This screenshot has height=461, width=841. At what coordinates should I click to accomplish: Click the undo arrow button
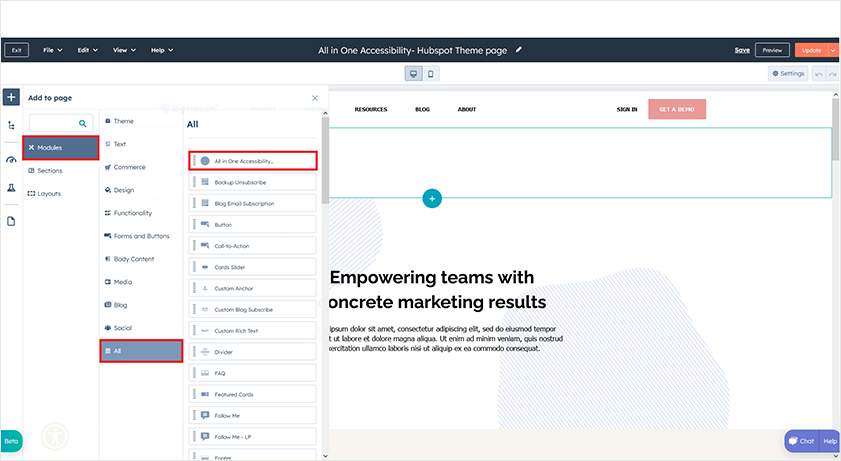(818, 74)
